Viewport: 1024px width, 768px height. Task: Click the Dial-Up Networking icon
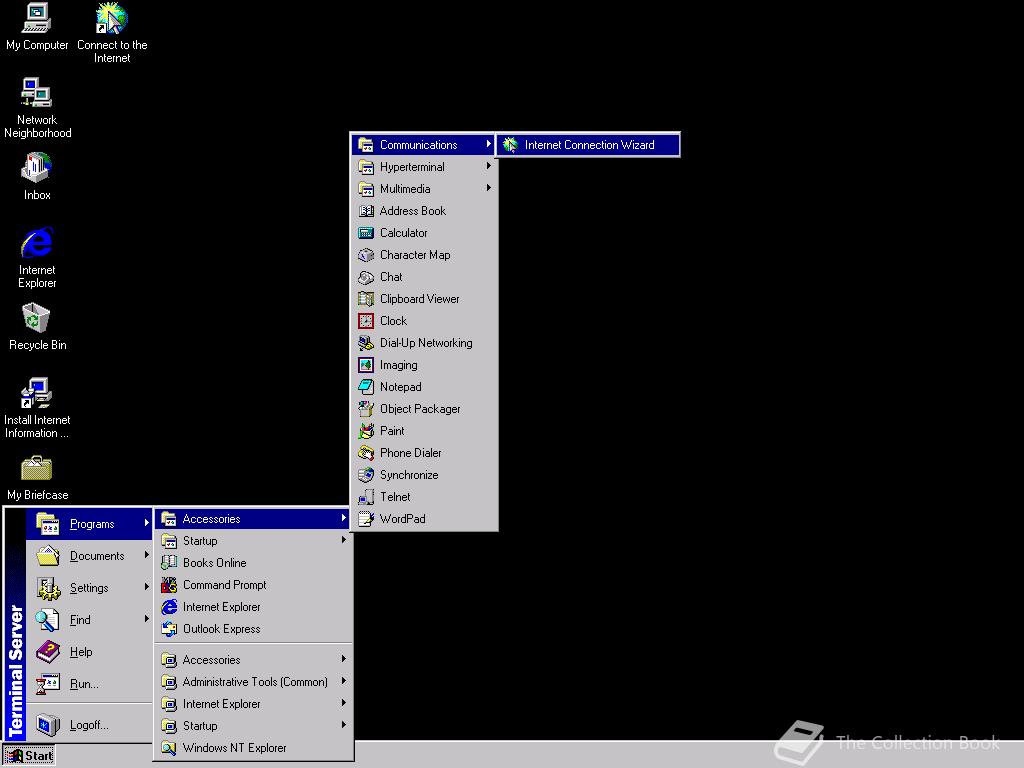(366, 343)
